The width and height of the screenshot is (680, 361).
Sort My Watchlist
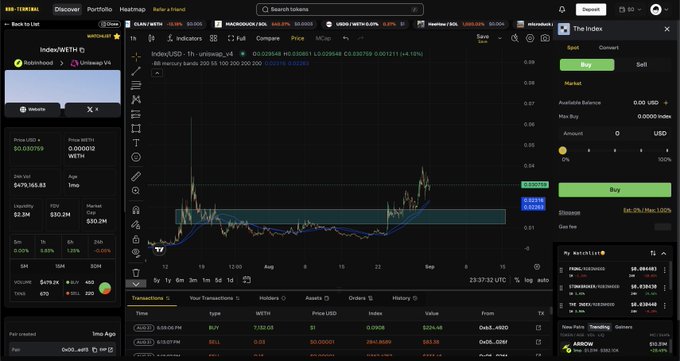[653, 253]
